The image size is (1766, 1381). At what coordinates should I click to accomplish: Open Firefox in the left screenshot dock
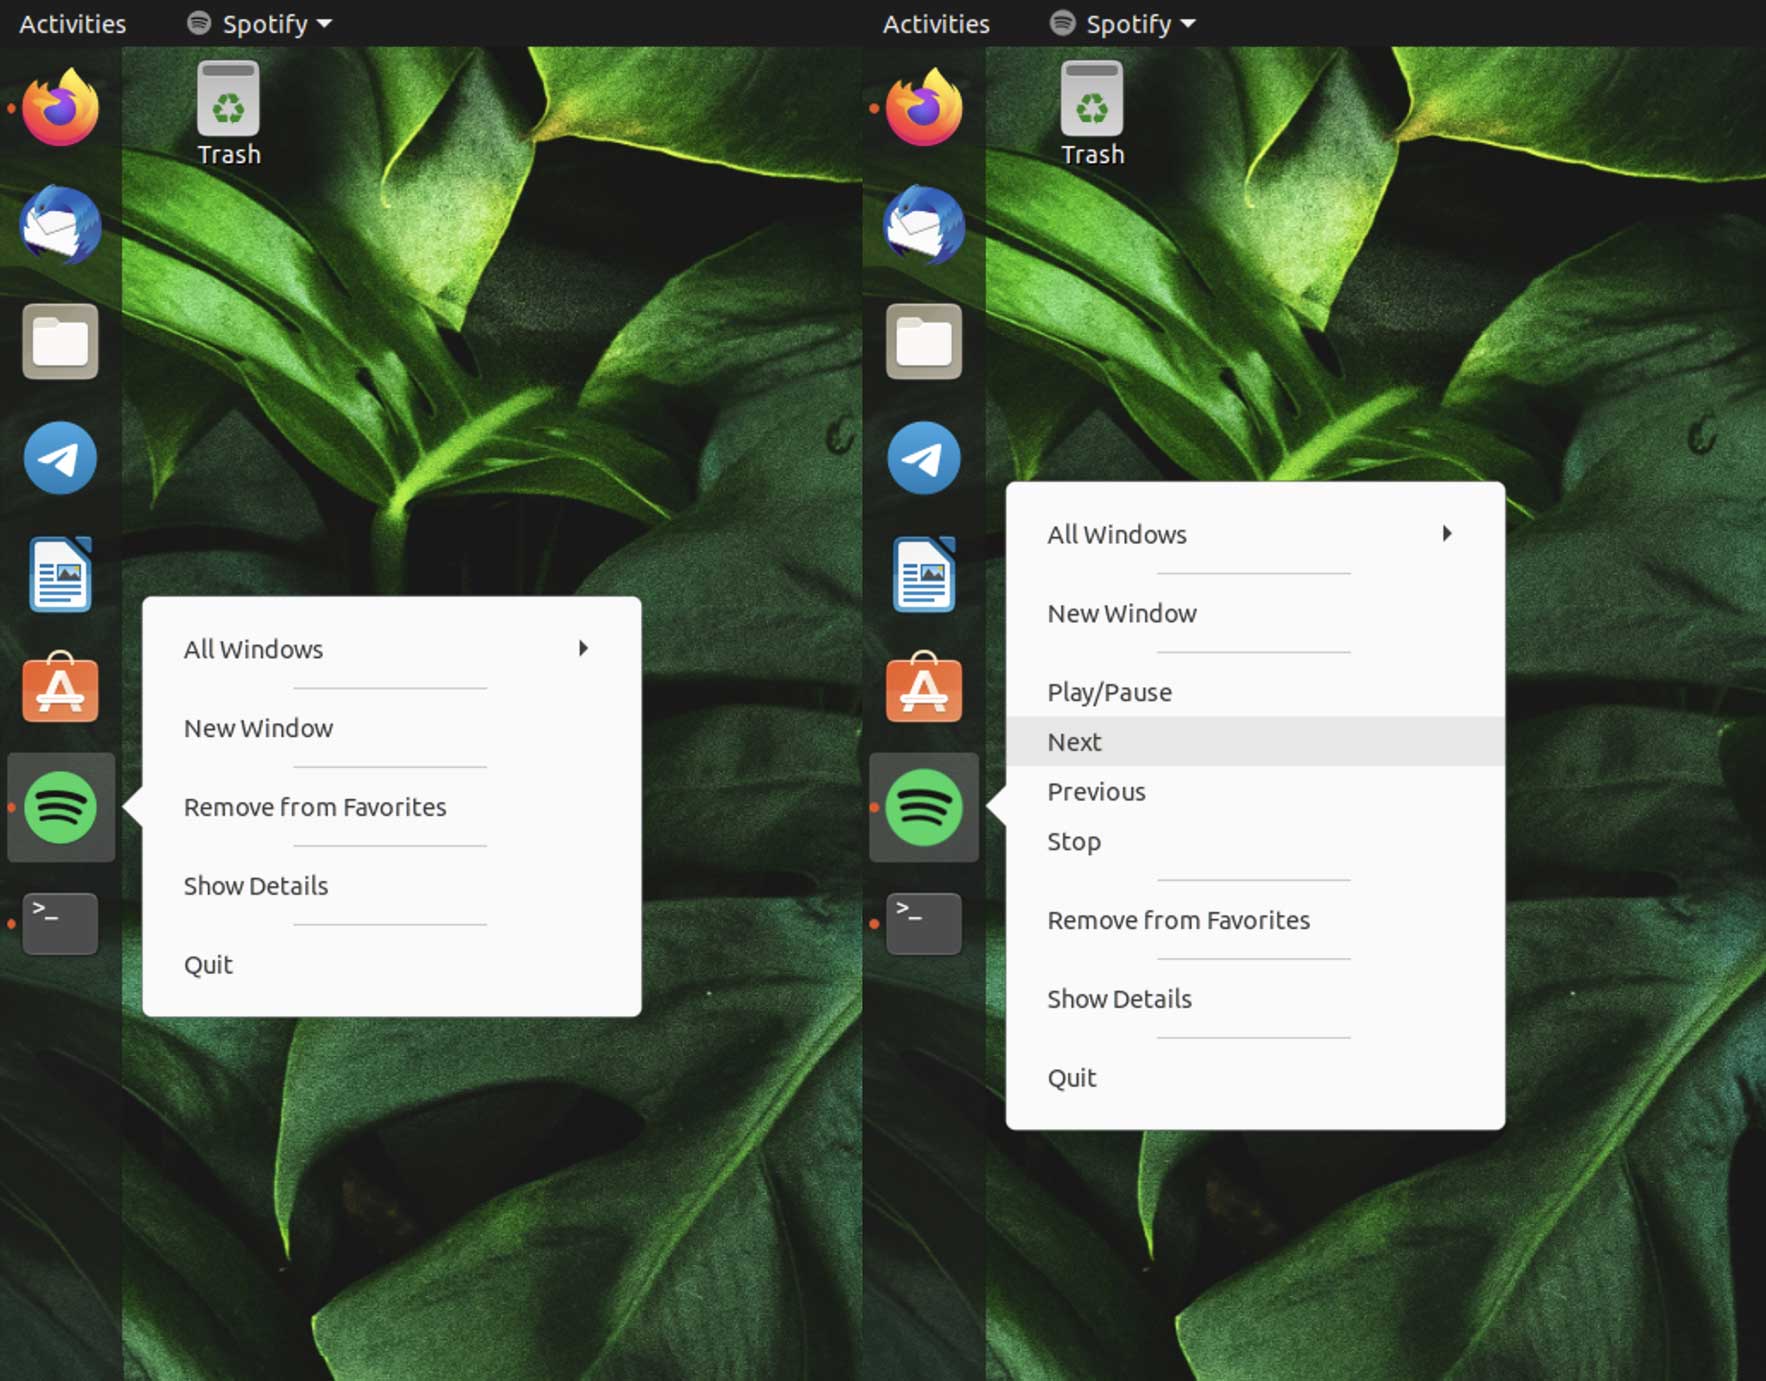pyautogui.click(x=60, y=108)
